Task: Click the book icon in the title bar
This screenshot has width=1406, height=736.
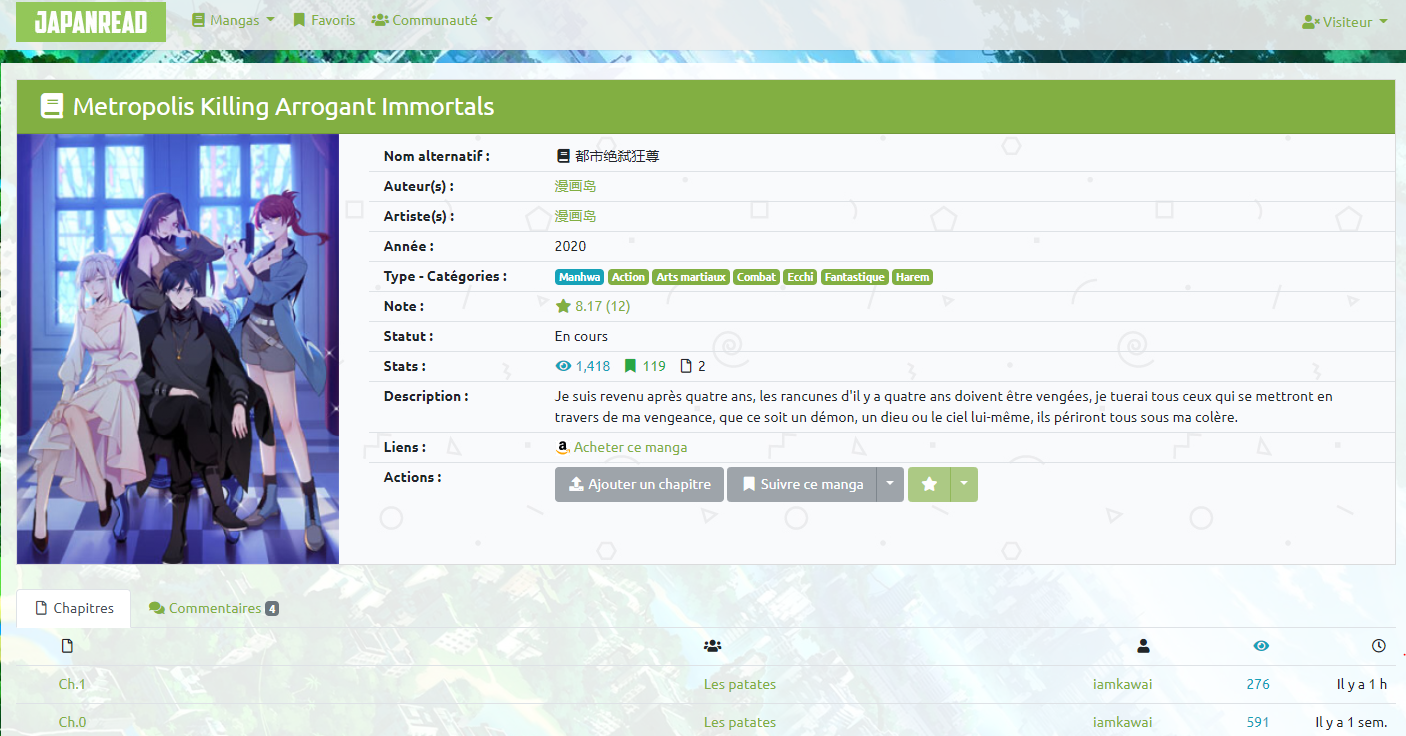Action: click(x=52, y=106)
